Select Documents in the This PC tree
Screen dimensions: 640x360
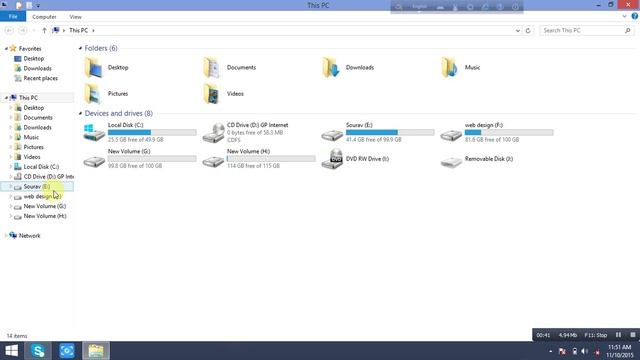[x=38, y=118]
